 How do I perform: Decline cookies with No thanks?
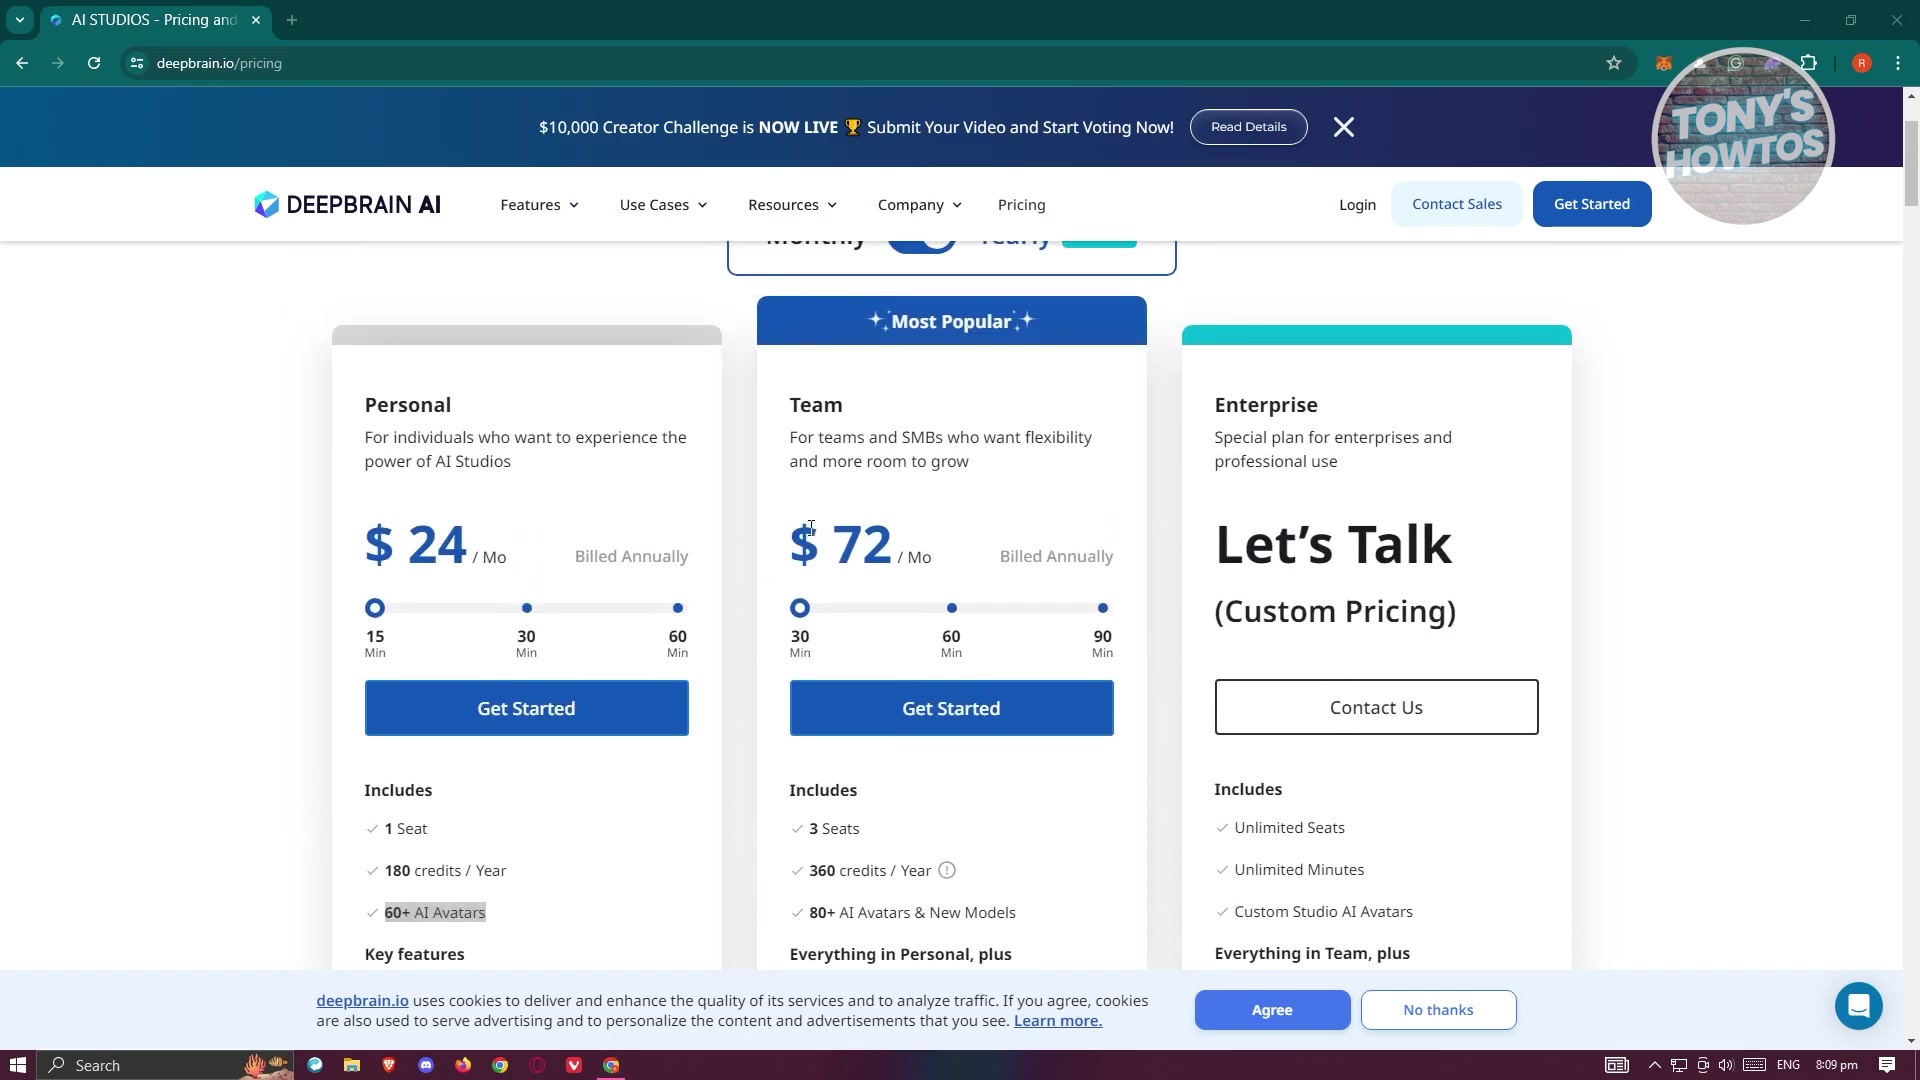click(1438, 1010)
